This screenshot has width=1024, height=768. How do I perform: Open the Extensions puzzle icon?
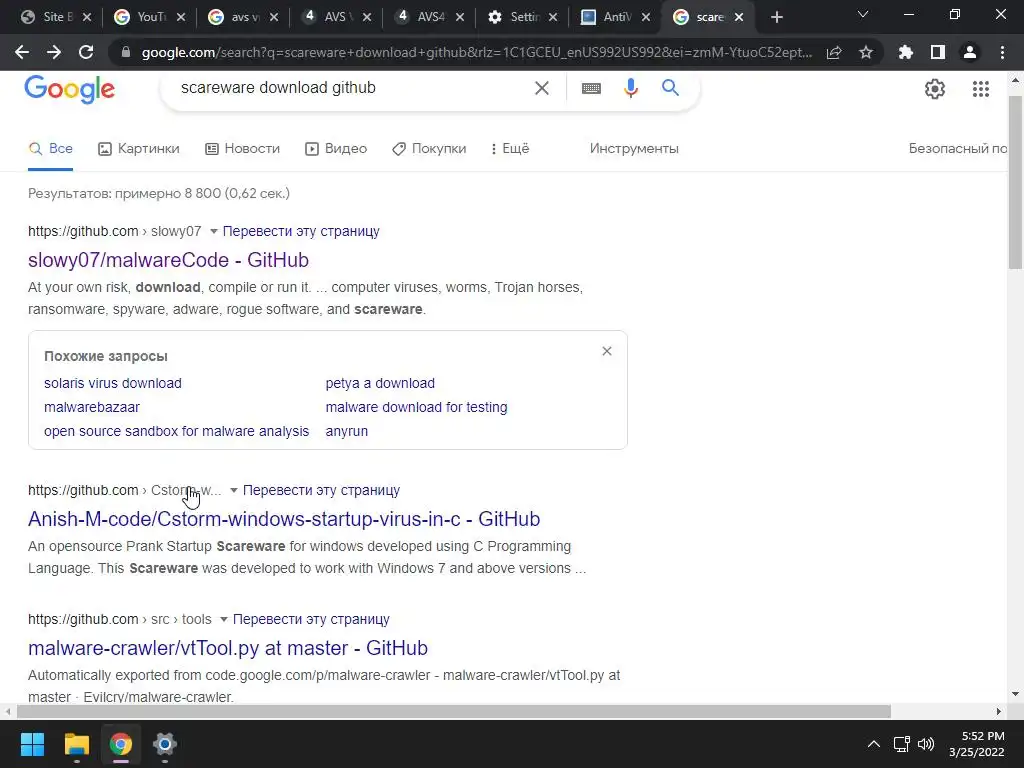906,52
